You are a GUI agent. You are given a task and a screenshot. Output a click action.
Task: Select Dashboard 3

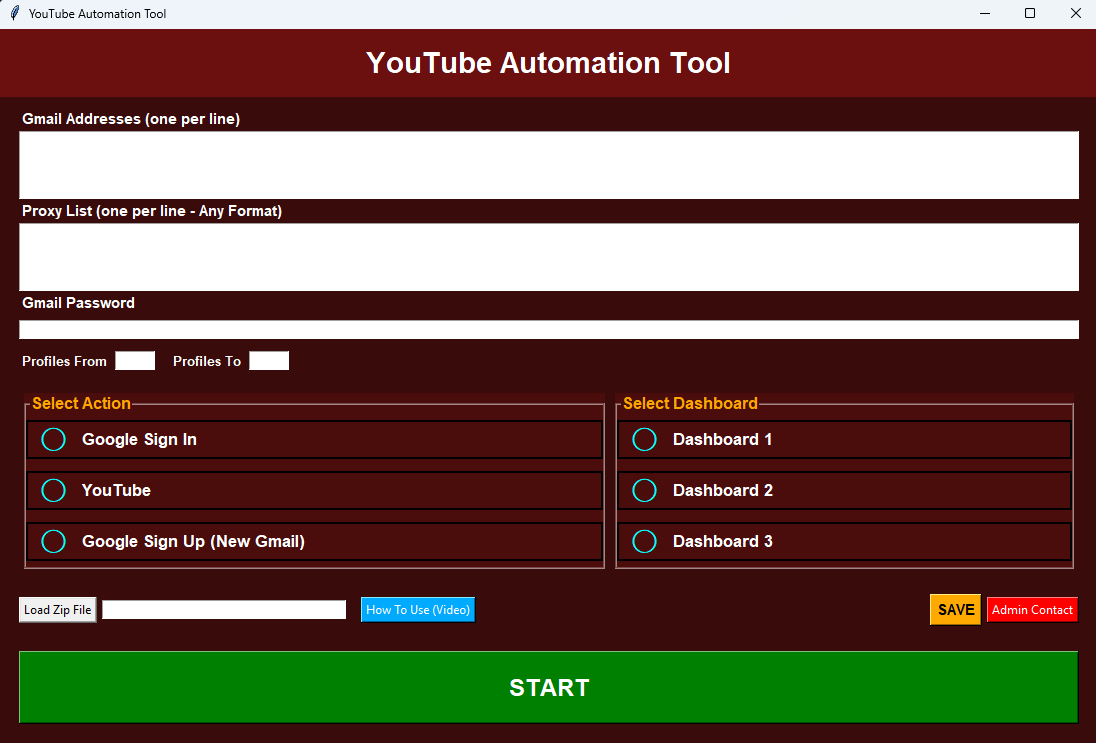(x=844, y=542)
